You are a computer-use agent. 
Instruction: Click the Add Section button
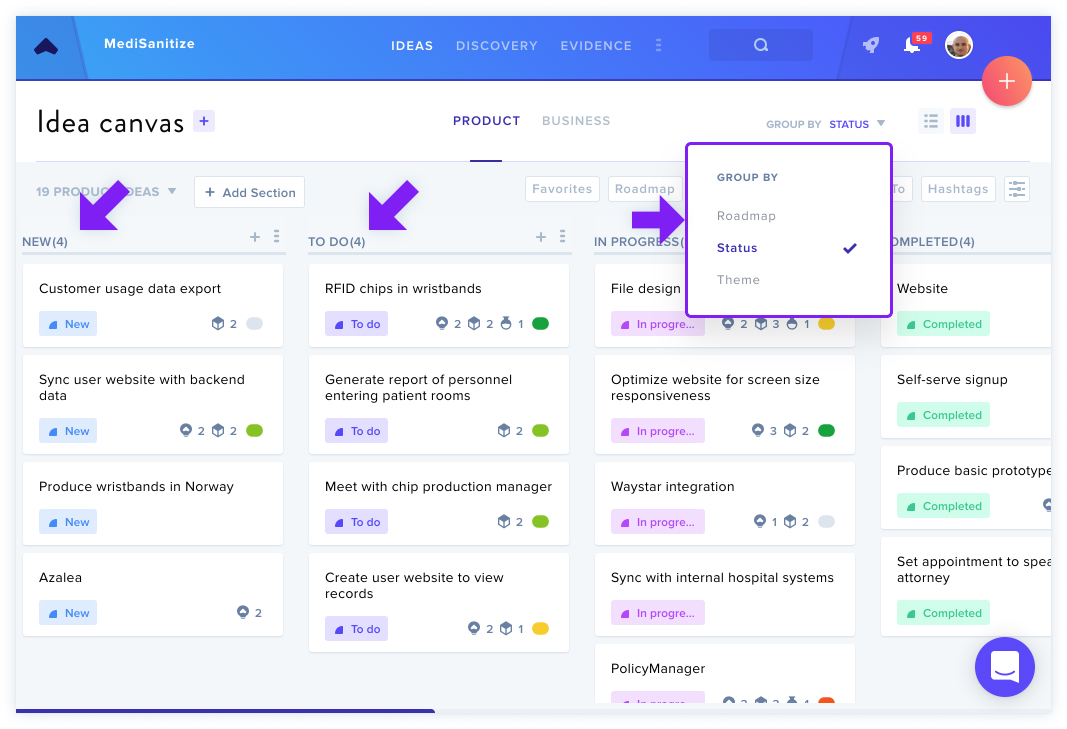(249, 193)
